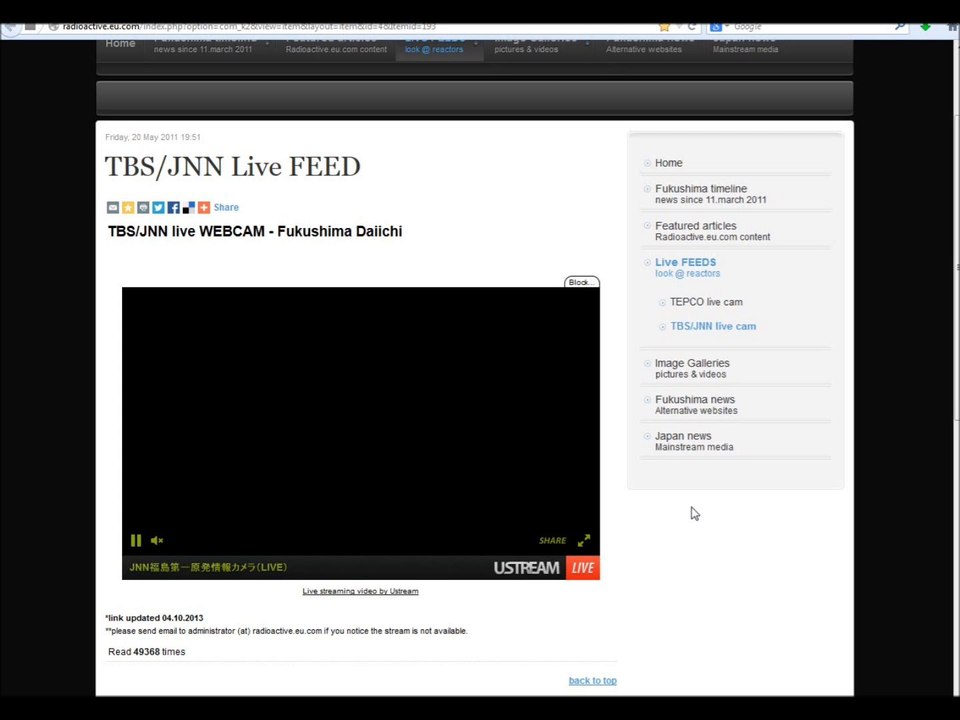
Task: Open the top nav tab reading Alternative websites
Action: [x=643, y=49]
